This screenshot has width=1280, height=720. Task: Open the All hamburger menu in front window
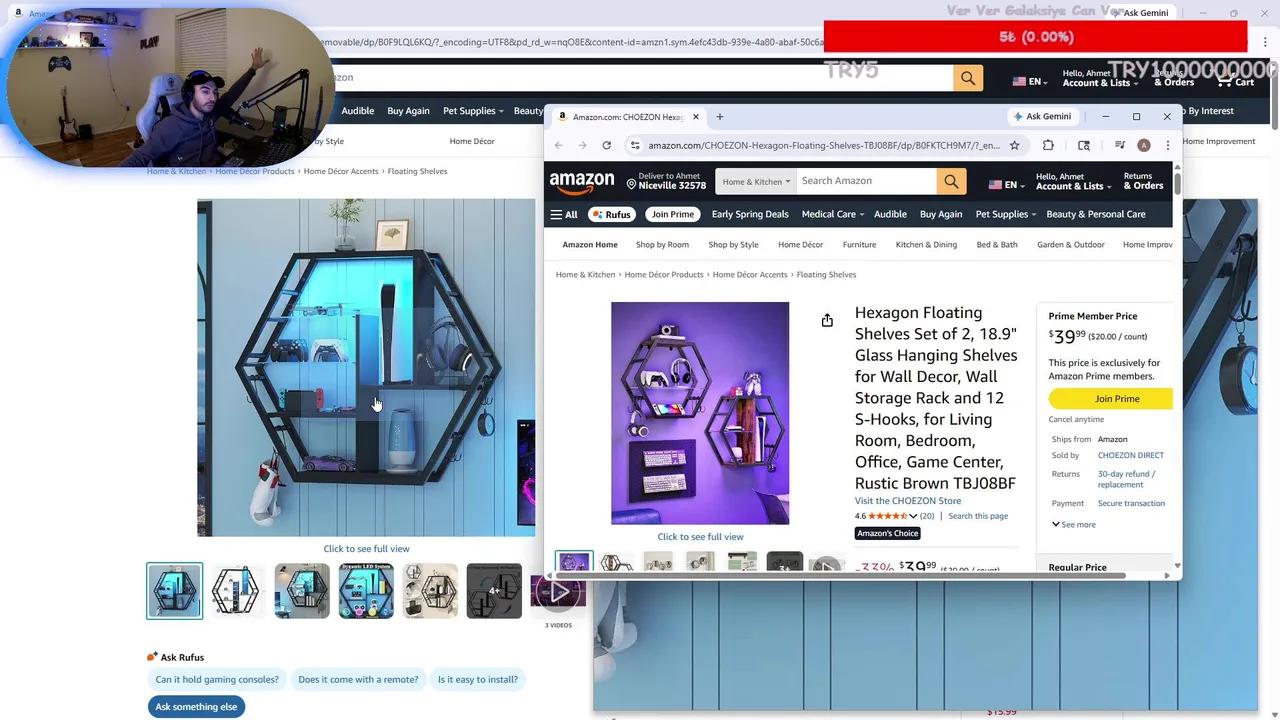(x=564, y=214)
